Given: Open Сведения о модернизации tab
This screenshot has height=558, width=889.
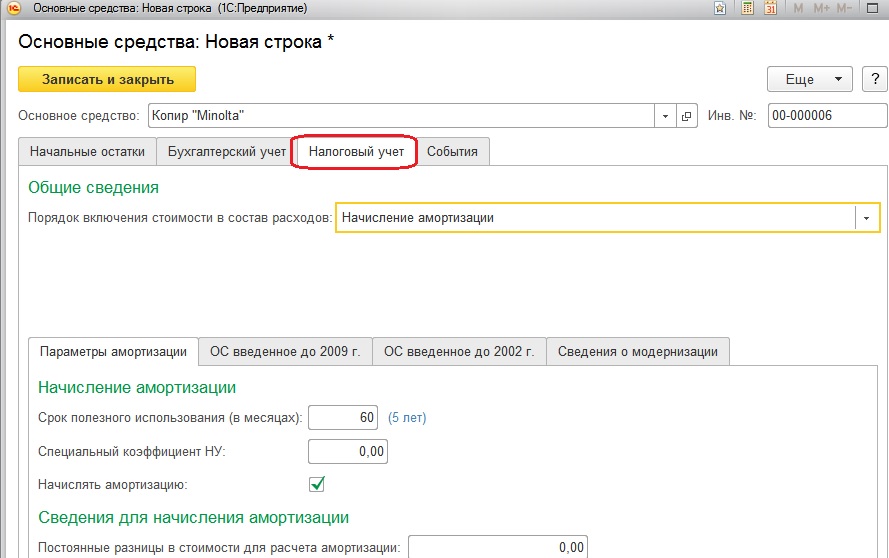Looking at the screenshot, I should 638,352.
